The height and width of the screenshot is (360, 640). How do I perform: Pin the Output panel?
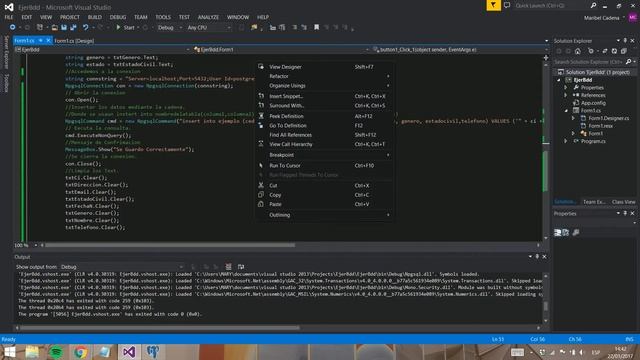(x=537, y=256)
